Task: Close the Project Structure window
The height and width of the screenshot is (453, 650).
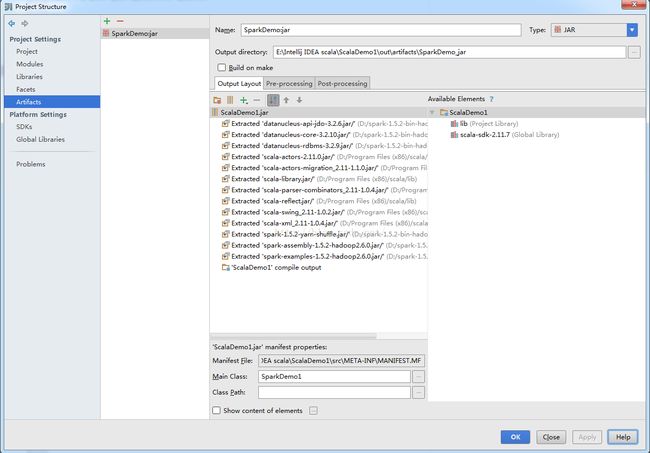Action: click(x=634, y=4)
